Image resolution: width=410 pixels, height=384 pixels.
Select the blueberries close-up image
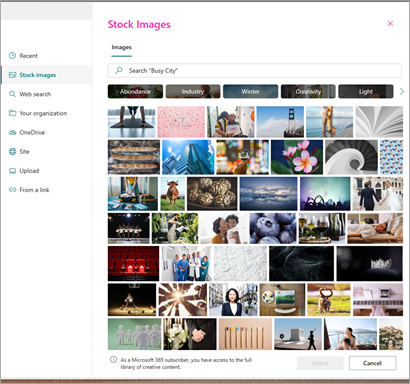tap(273, 228)
